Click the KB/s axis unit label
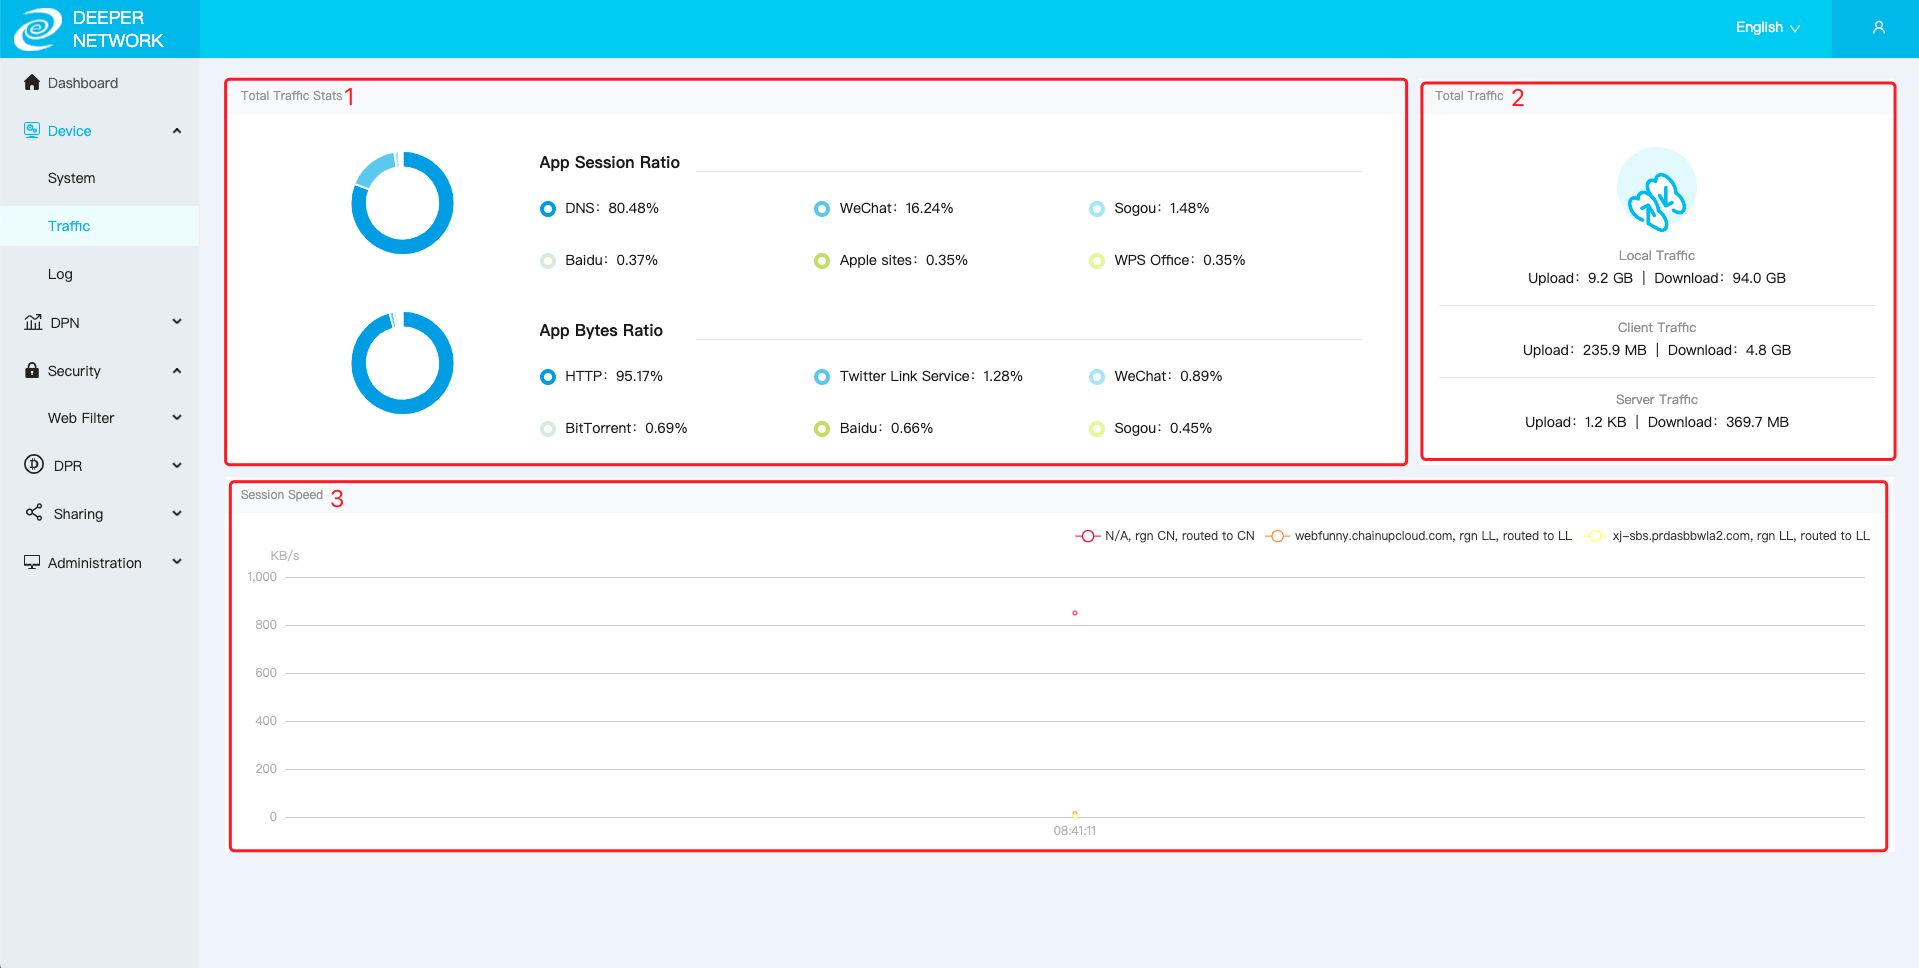 point(285,556)
